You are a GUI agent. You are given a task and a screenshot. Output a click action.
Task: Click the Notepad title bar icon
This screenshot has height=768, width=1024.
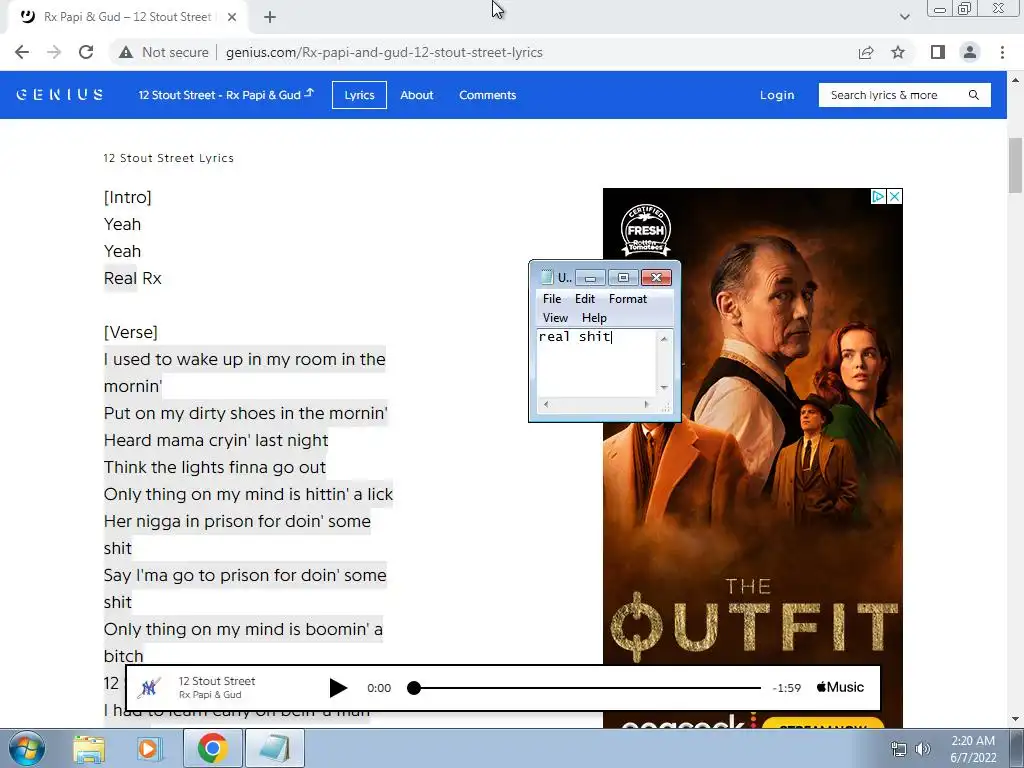547,278
